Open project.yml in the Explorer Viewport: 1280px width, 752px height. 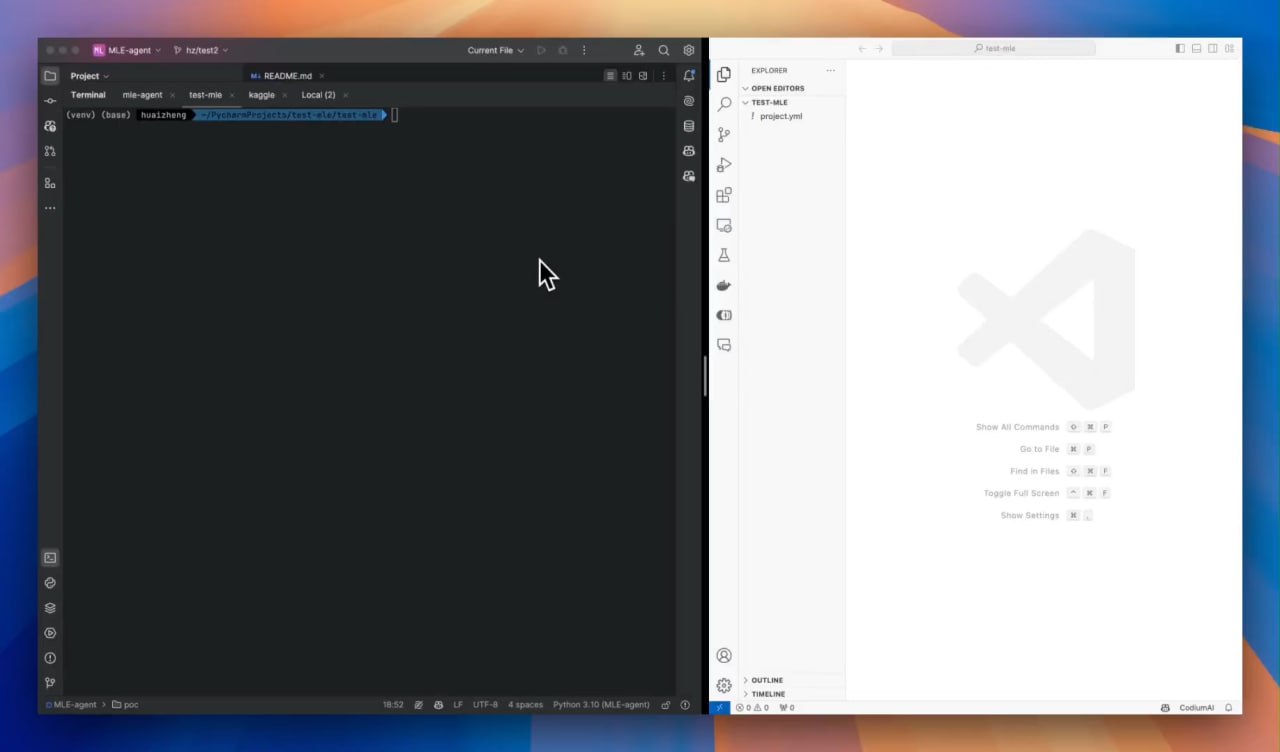click(780, 116)
